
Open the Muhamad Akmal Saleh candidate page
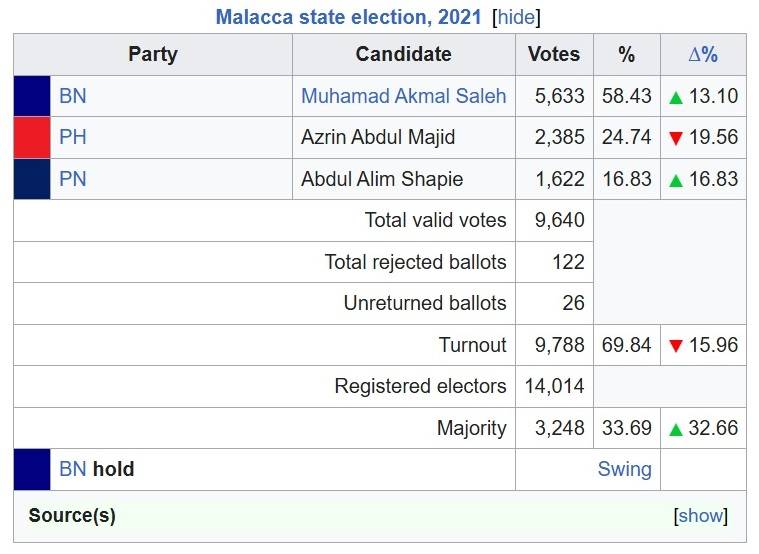pyautogui.click(x=404, y=96)
